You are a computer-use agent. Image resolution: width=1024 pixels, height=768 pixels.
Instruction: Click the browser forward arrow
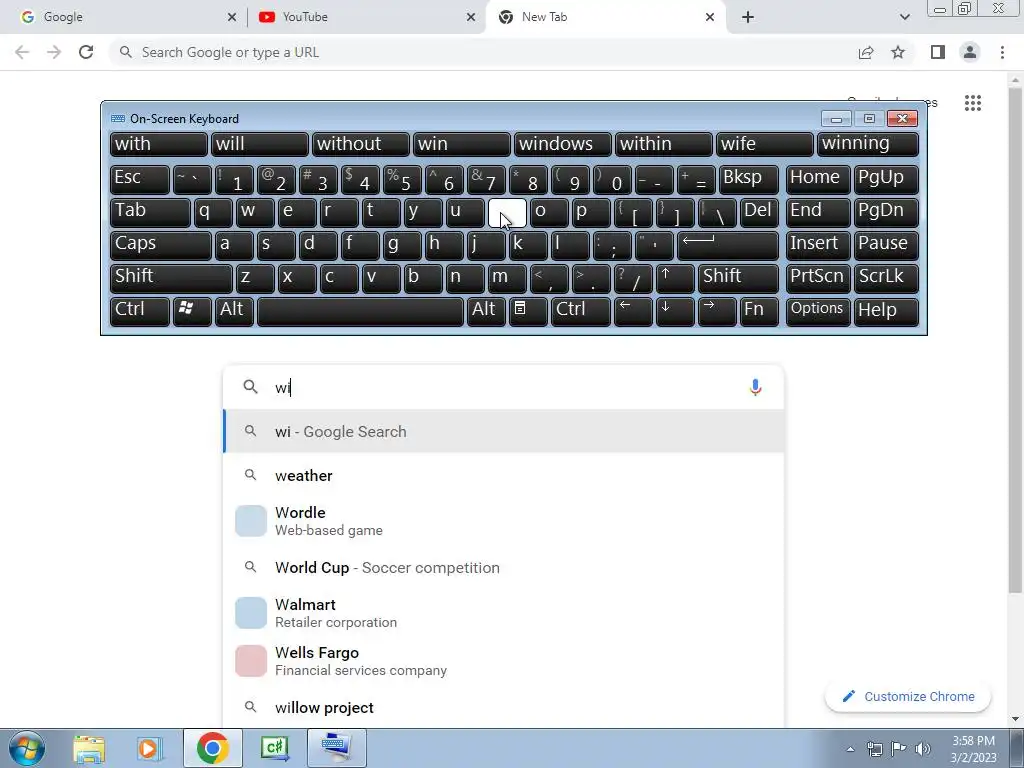point(54,52)
